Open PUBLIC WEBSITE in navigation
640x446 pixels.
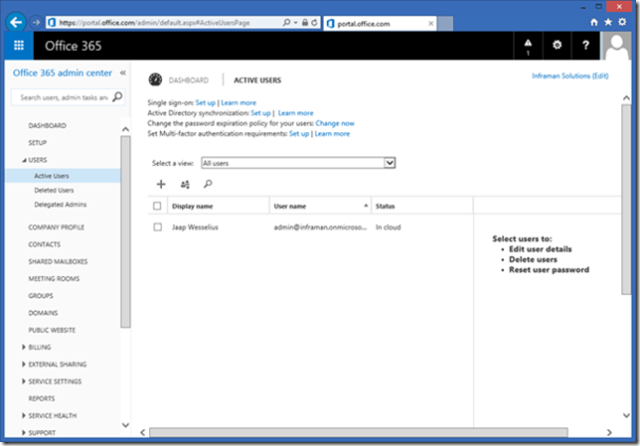coord(52,330)
